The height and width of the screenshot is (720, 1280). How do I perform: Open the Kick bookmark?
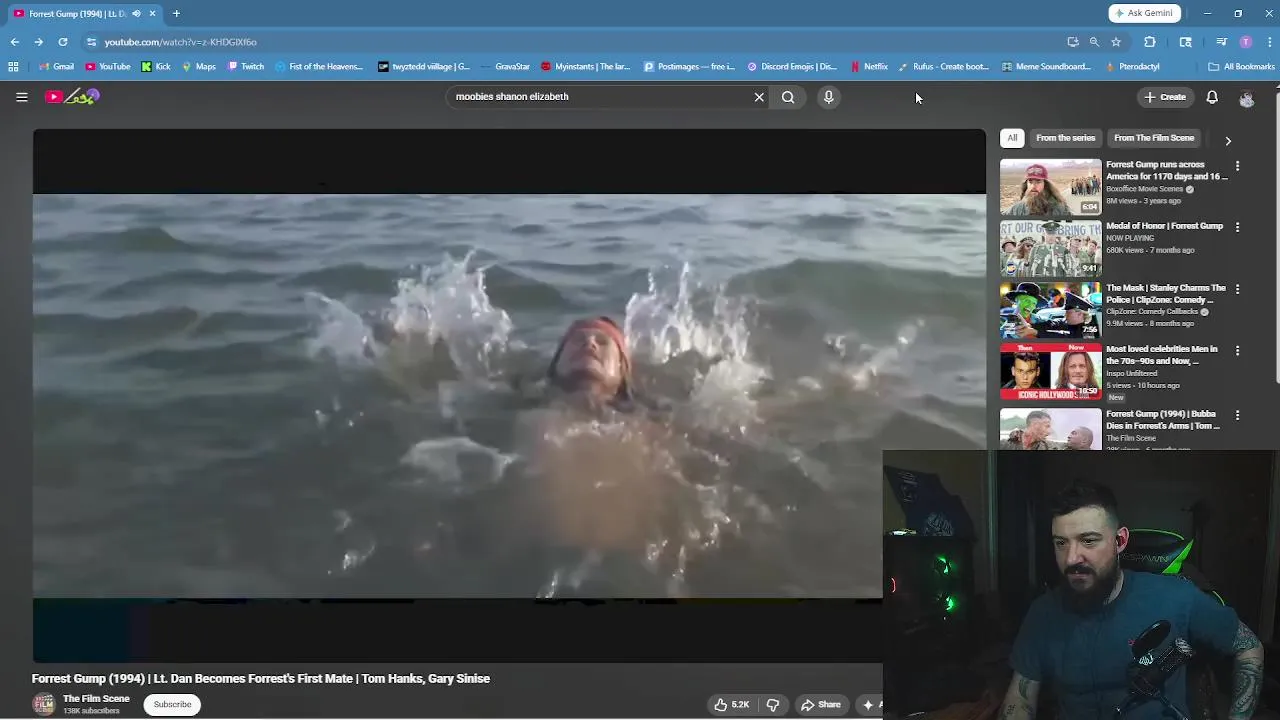(x=156, y=67)
